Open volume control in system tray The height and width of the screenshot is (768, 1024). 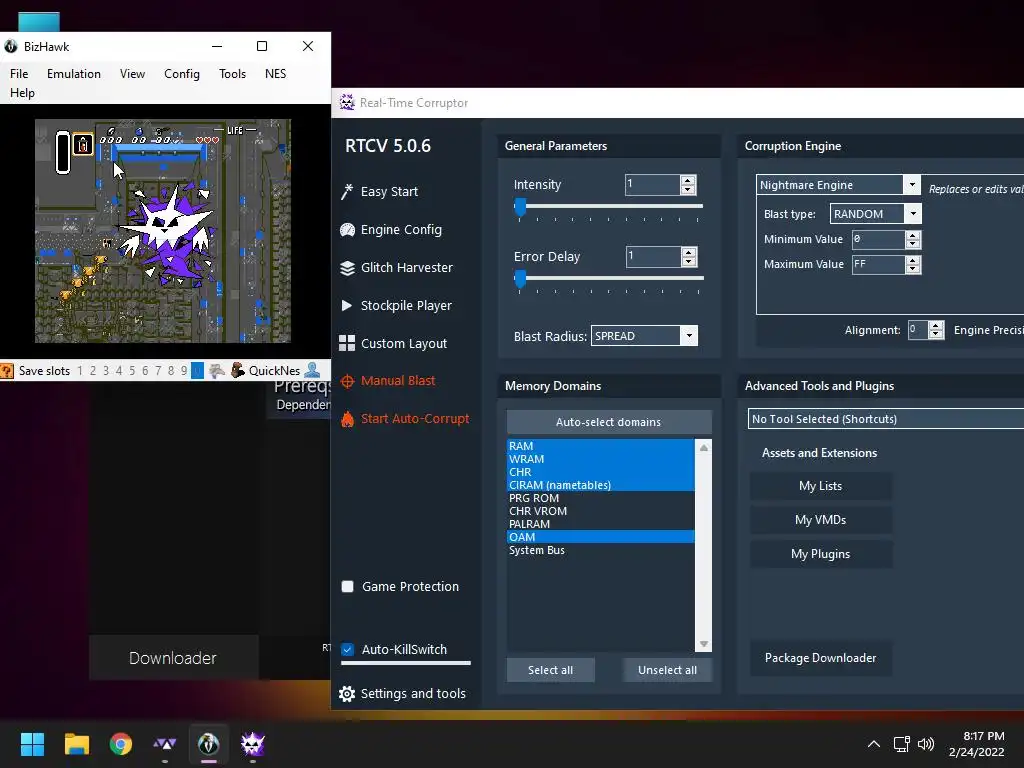coord(926,744)
